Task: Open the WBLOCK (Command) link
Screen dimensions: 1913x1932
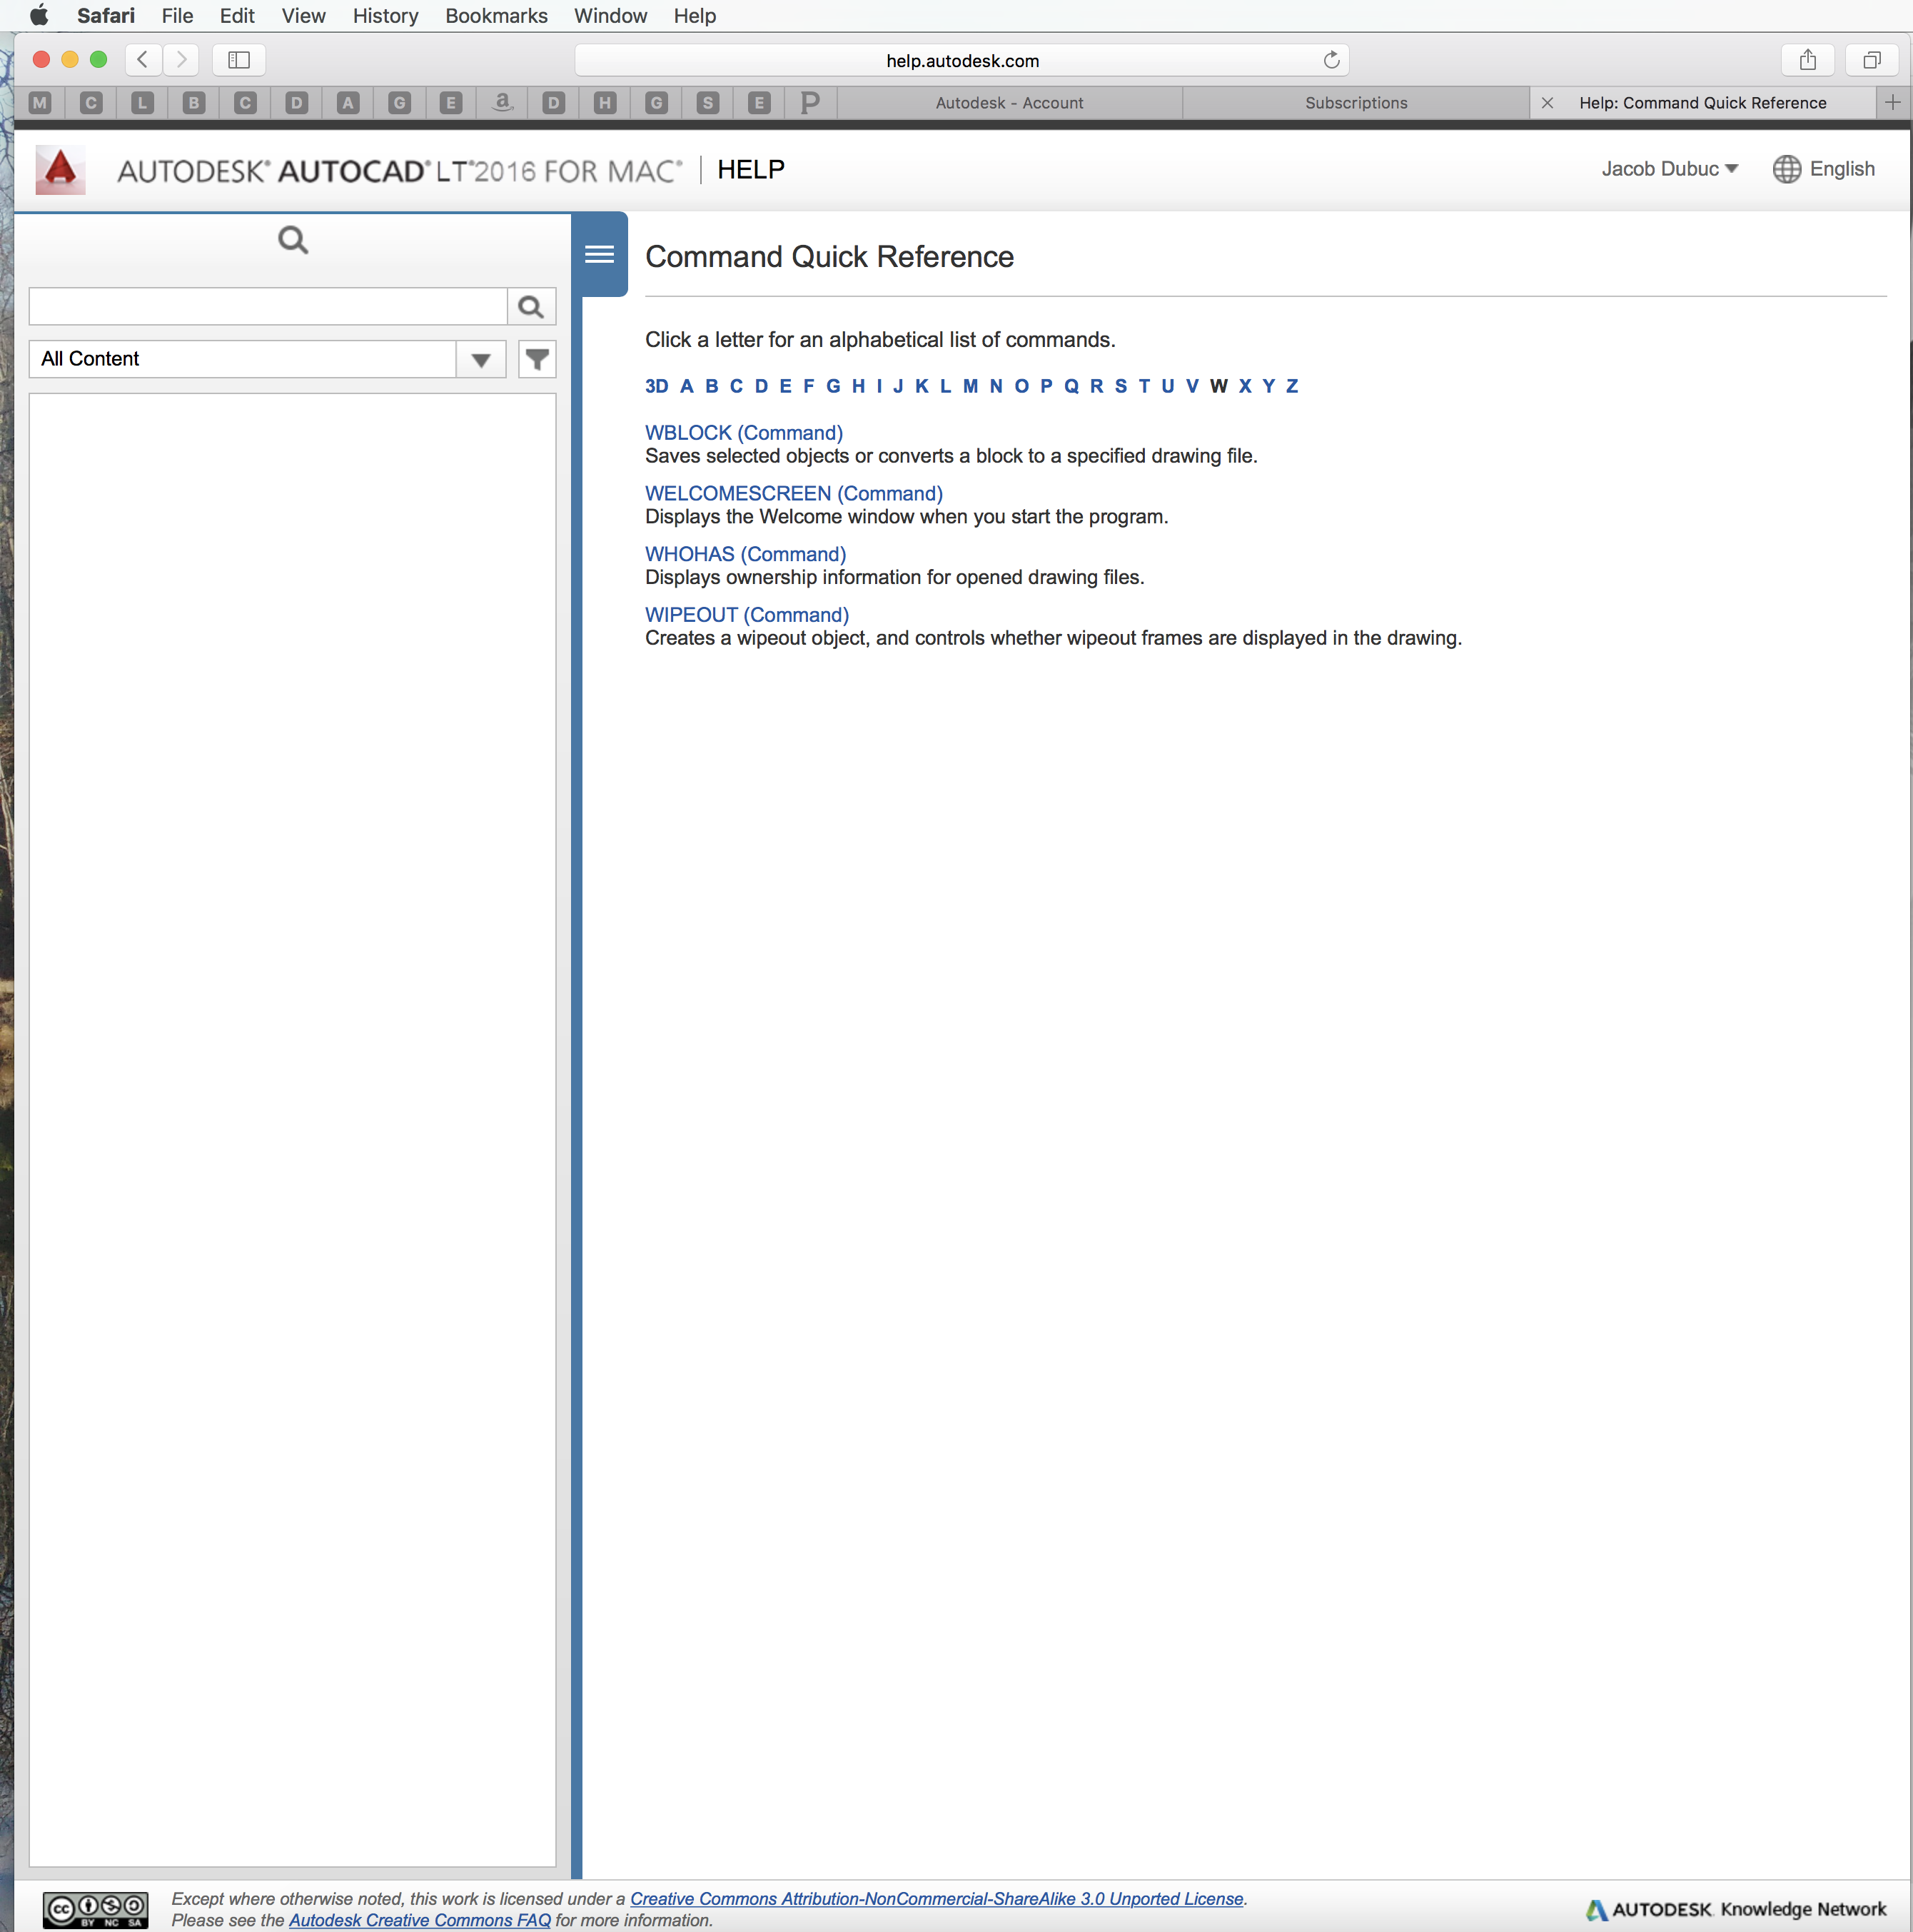Action: coord(743,433)
